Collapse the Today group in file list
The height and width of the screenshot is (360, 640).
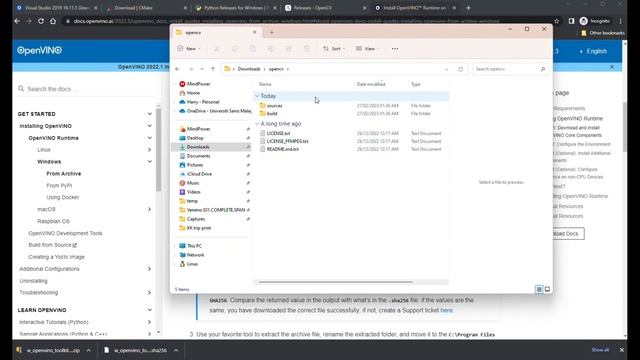tap(257, 96)
